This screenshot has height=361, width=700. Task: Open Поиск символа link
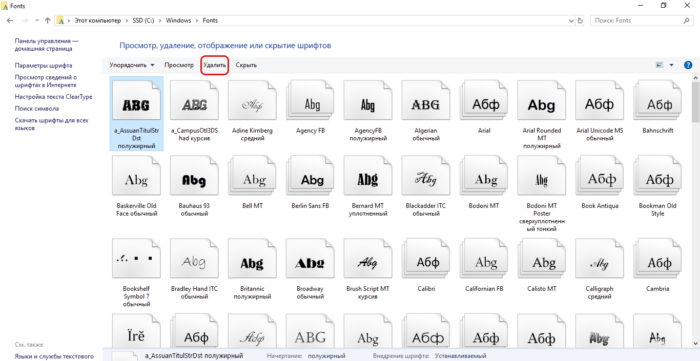click(37, 108)
